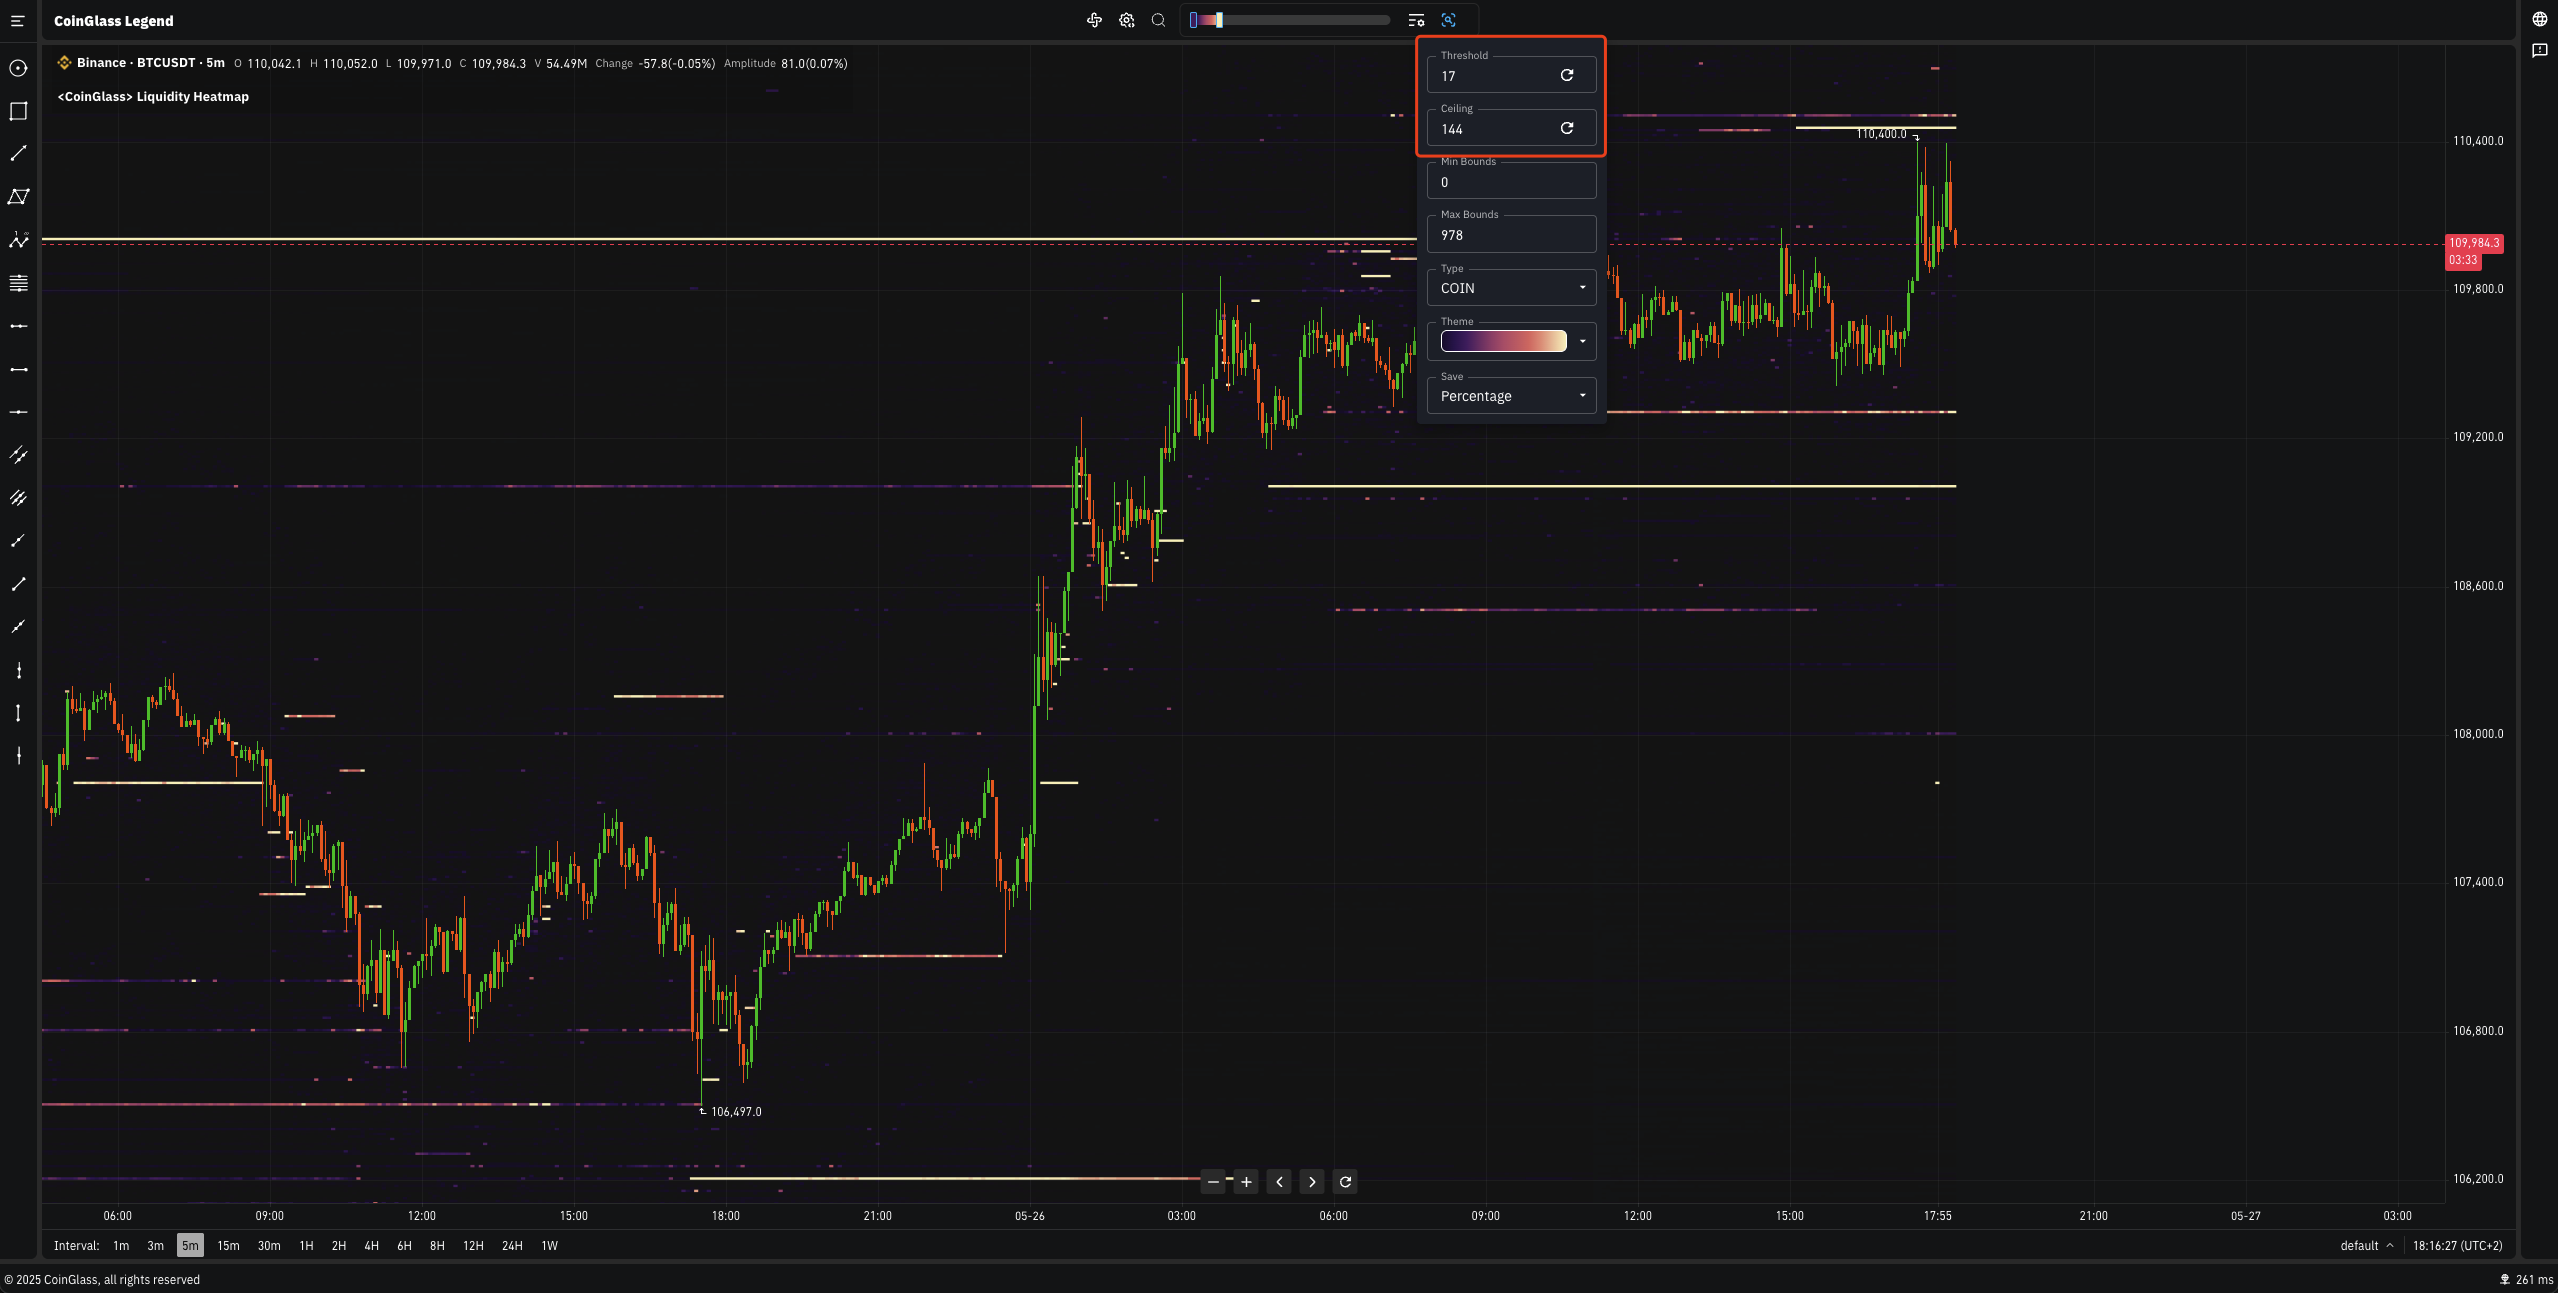
Task: Reset the Threshold value with its refresh icon
Action: (1567, 75)
